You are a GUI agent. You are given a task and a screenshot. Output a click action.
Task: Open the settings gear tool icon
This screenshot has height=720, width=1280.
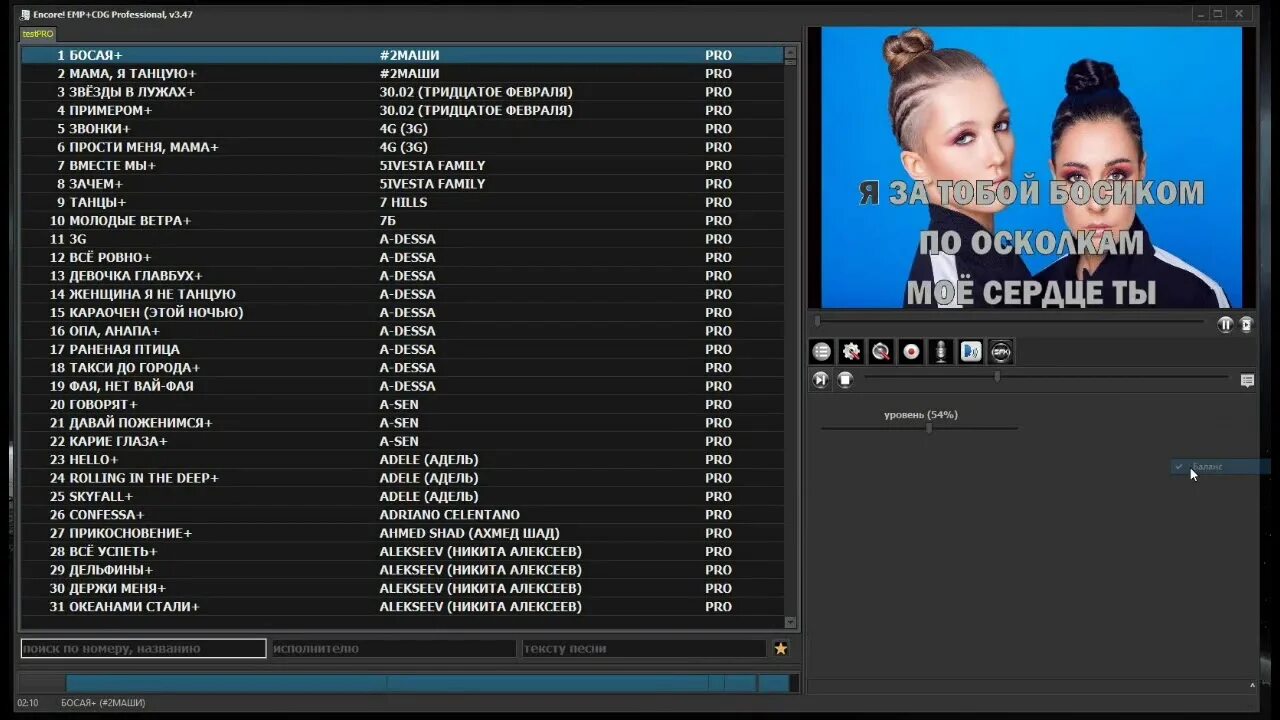pyautogui.click(x=851, y=351)
